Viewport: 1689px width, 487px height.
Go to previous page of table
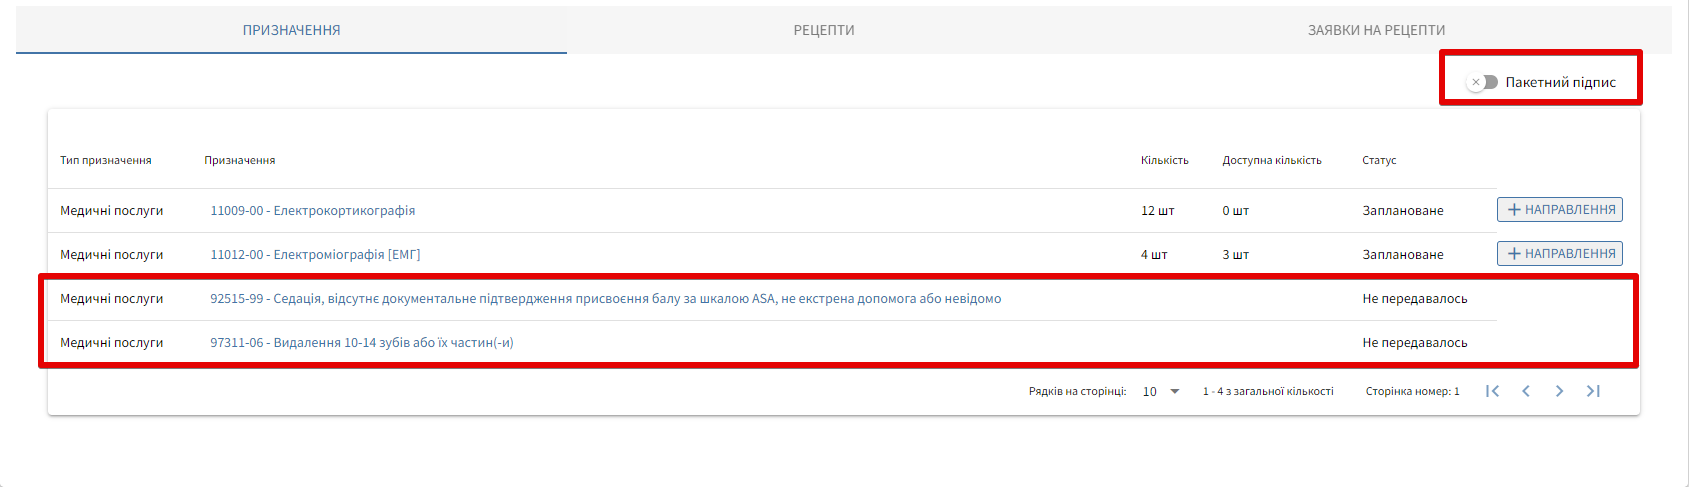1526,391
